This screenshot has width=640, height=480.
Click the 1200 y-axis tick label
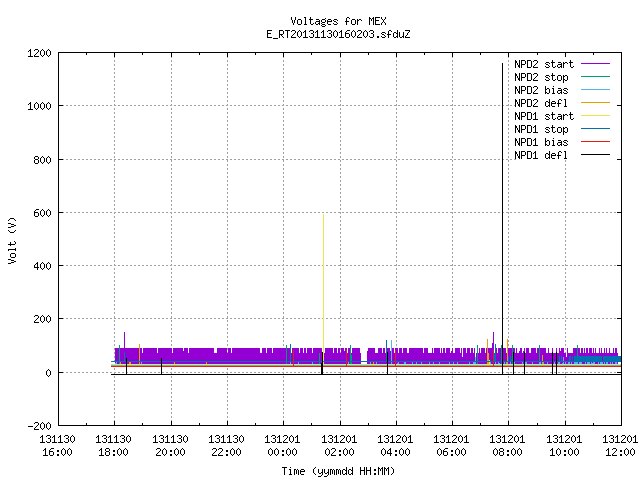(x=39, y=53)
